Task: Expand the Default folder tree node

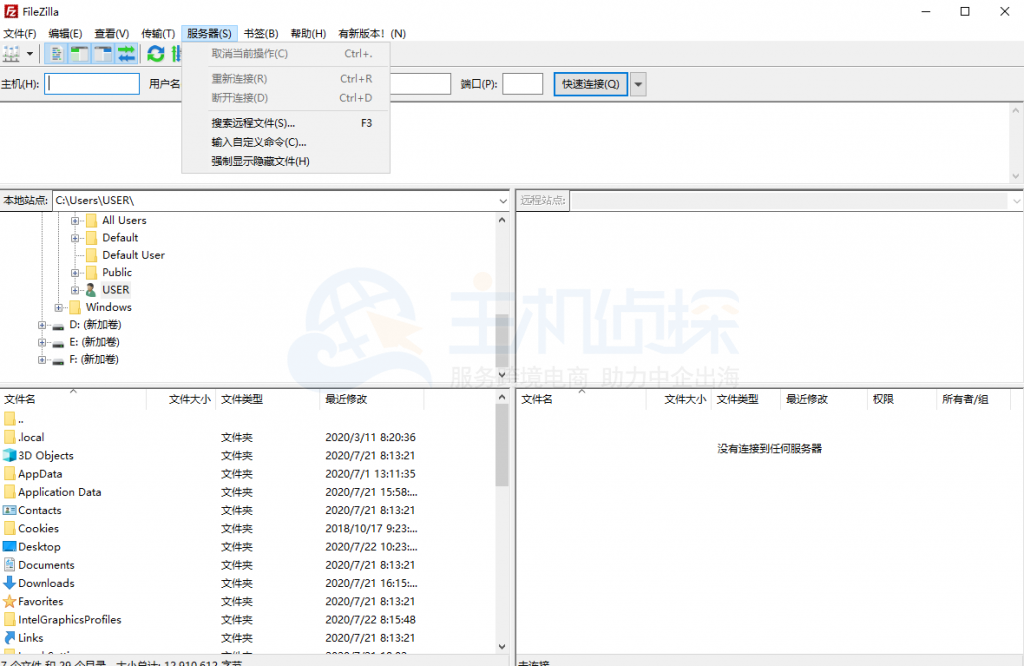Action: coord(75,238)
